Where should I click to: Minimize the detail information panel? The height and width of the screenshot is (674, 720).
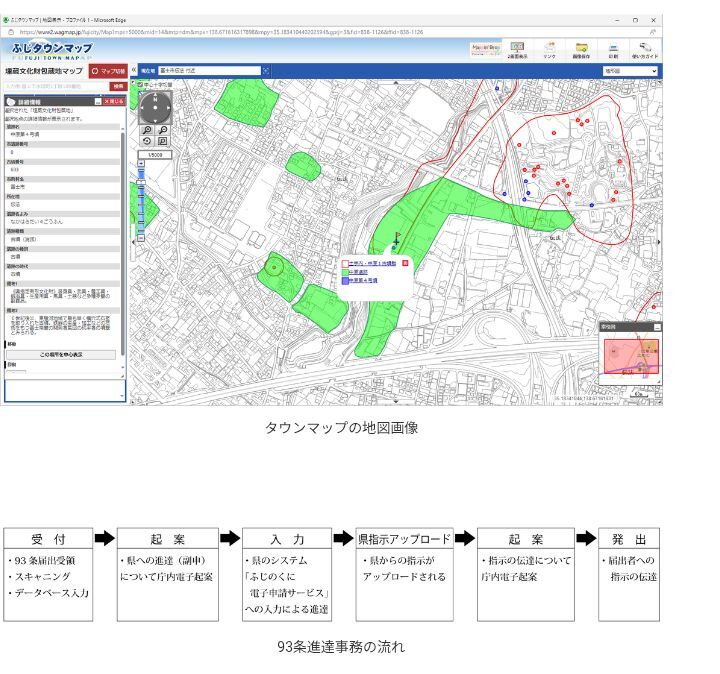coord(97,101)
